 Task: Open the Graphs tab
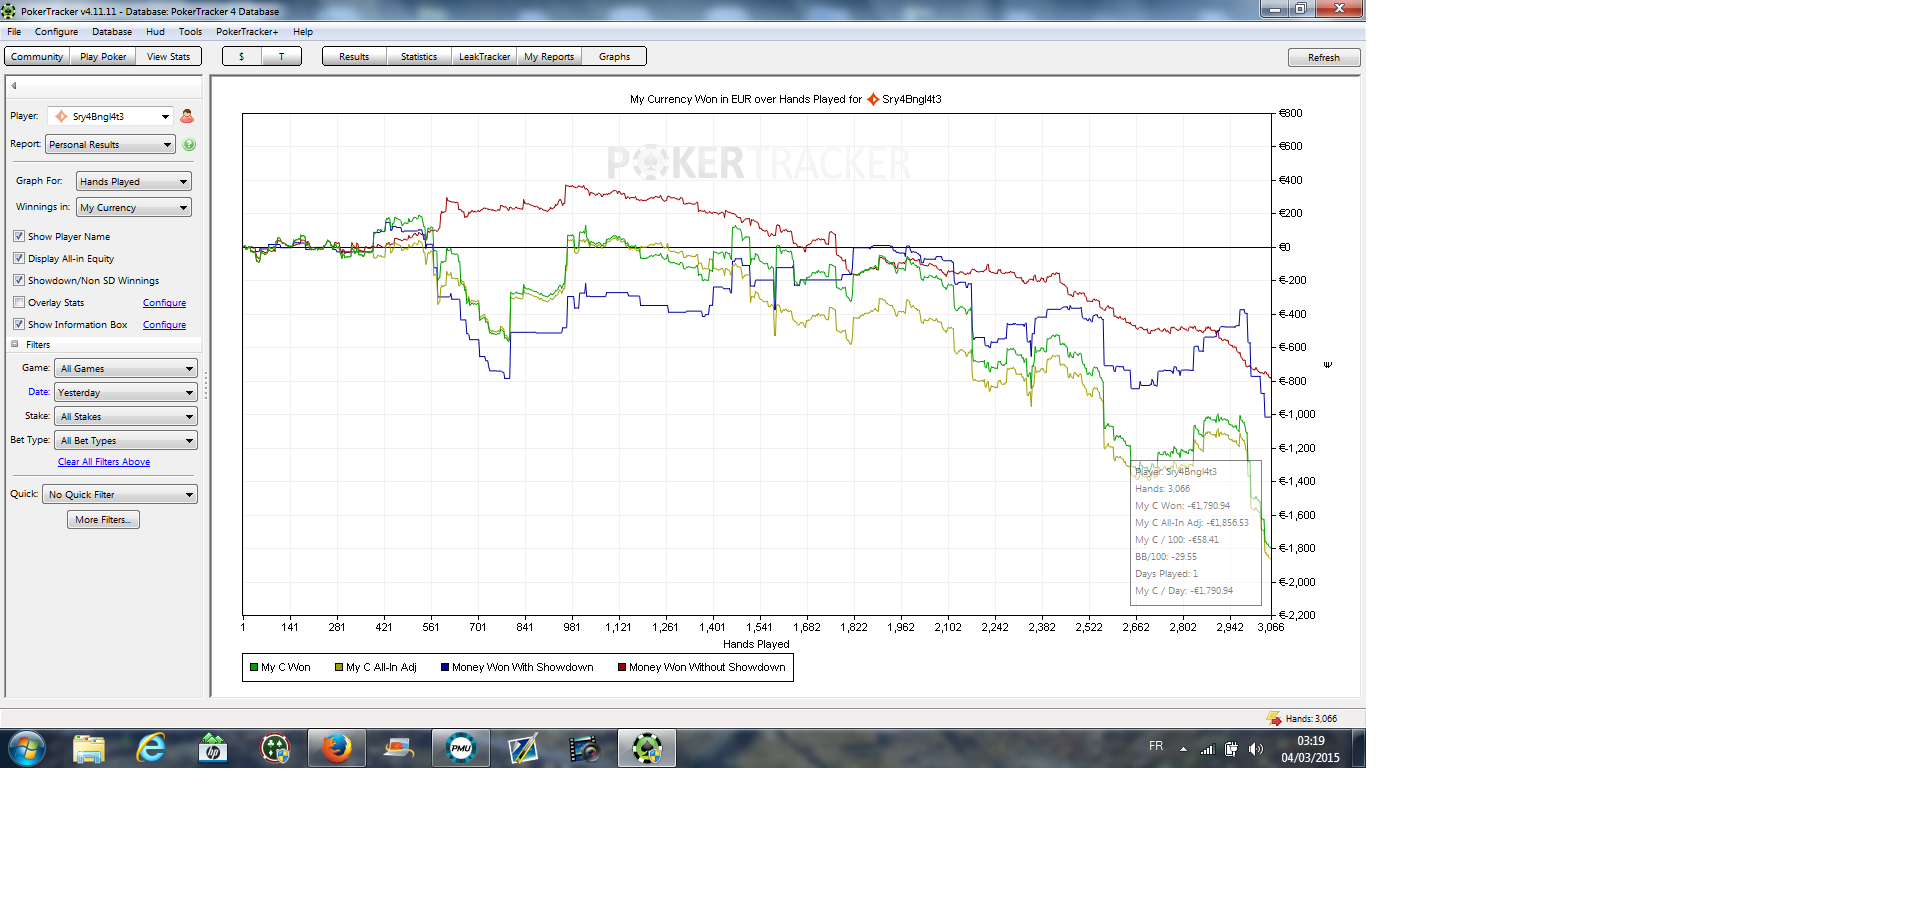(x=614, y=57)
